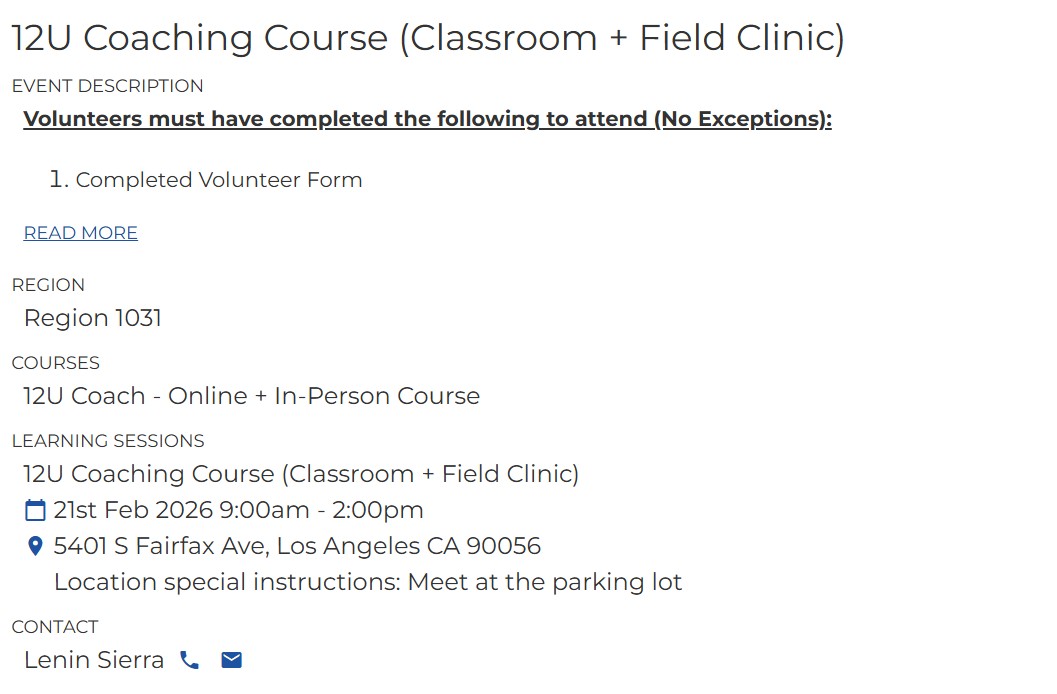Image resolution: width=1057 pixels, height=694 pixels.
Task: Click the map pin icon by the address
Action: [x=35, y=547]
